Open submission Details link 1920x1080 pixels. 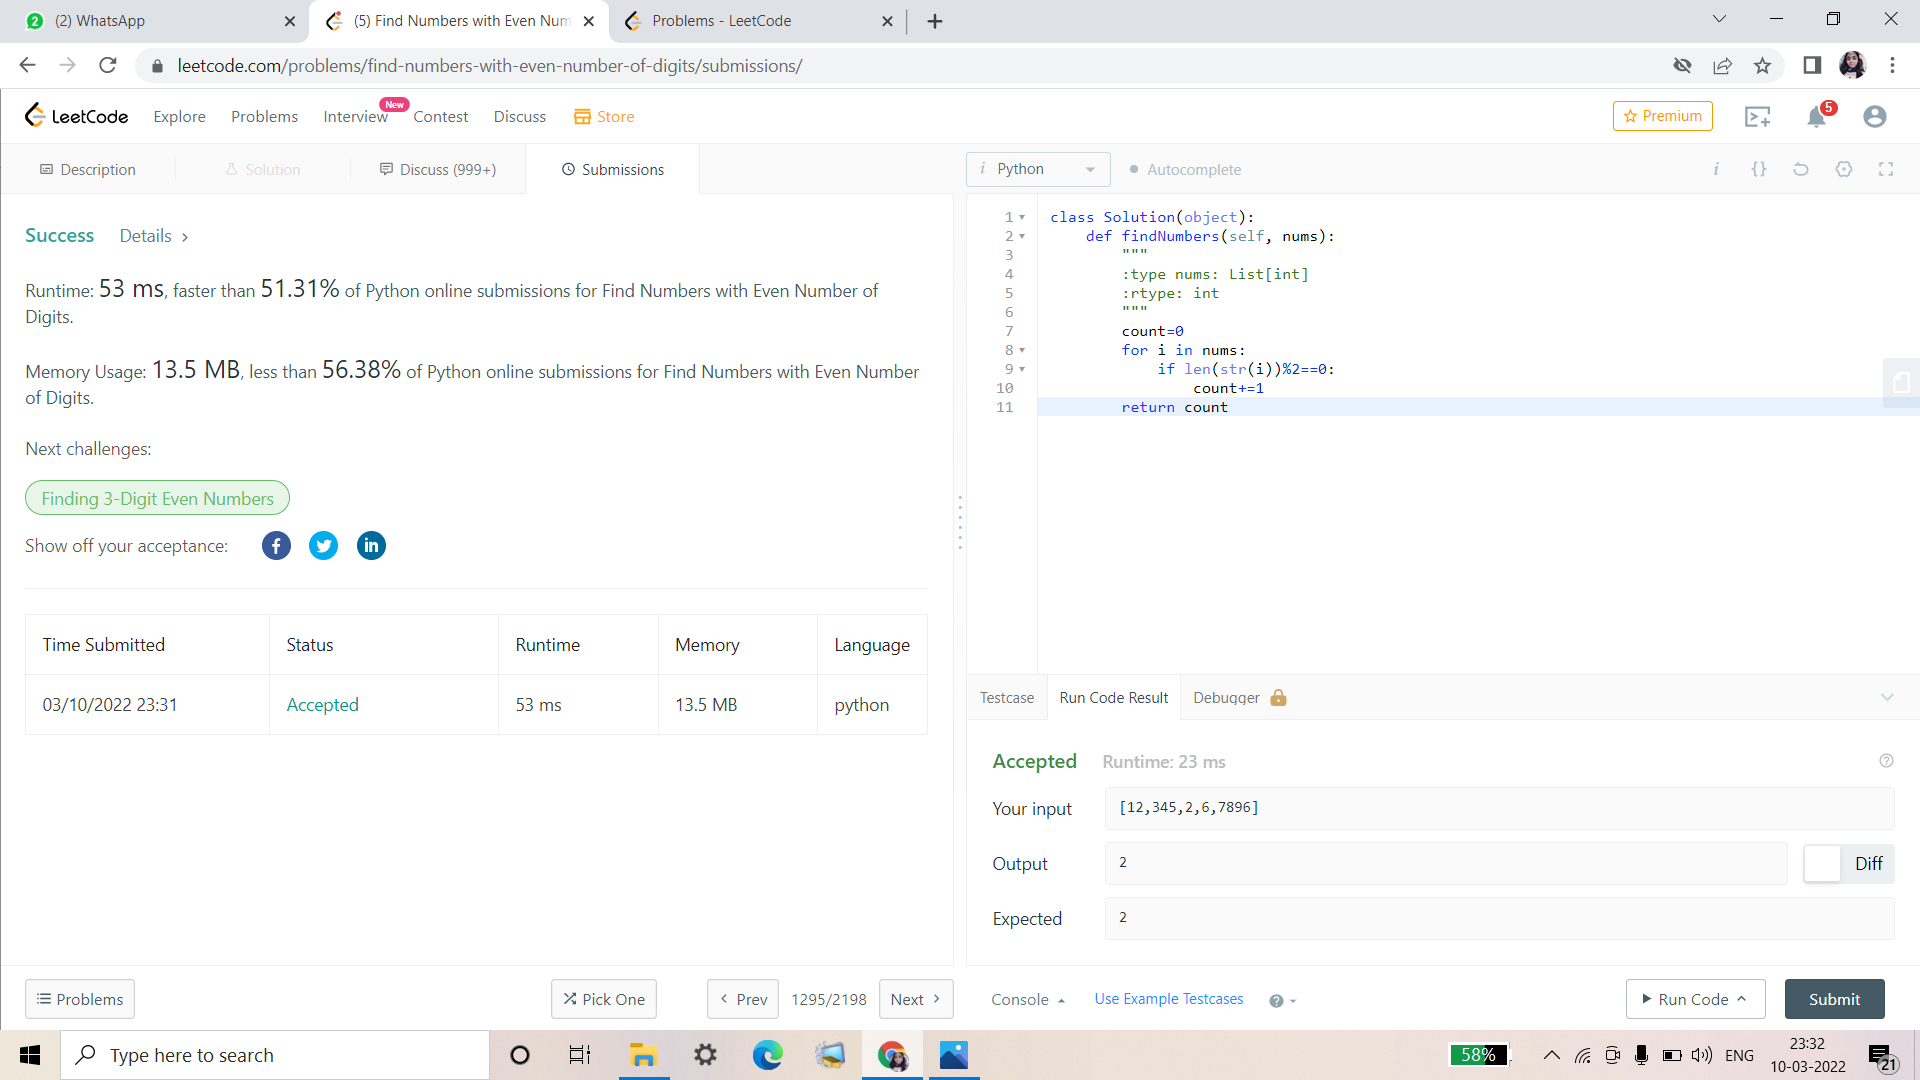tap(154, 236)
